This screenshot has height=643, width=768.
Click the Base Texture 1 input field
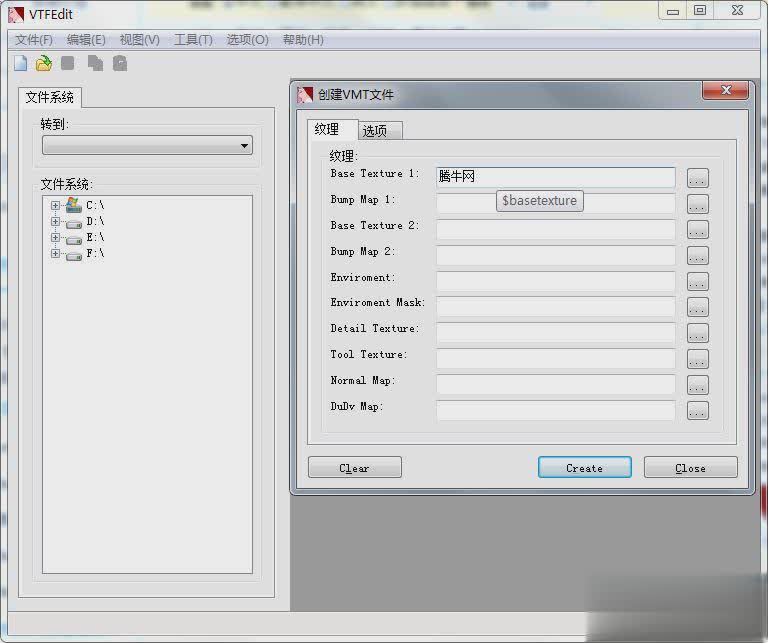pyautogui.click(x=555, y=177)
